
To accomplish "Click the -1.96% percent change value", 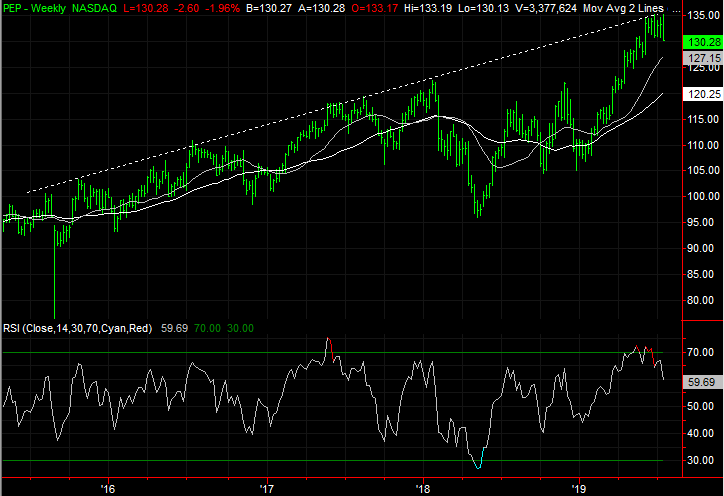I will (x=223, y=8).
